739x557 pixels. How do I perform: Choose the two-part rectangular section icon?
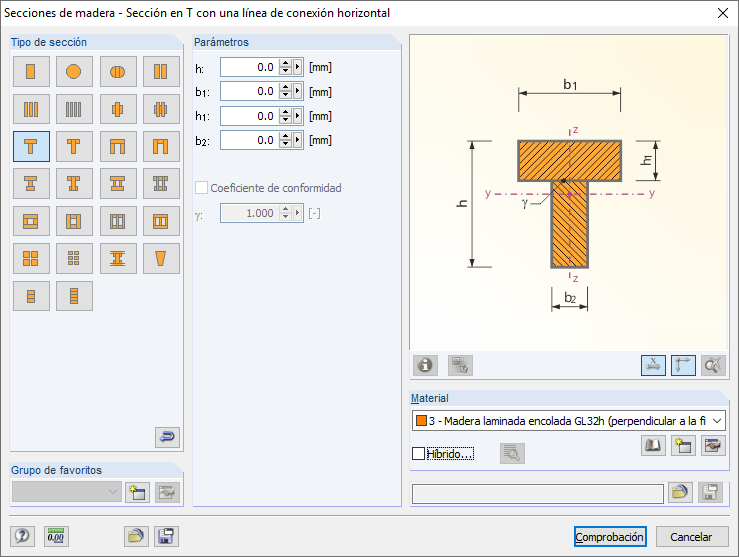coord(161,71)
